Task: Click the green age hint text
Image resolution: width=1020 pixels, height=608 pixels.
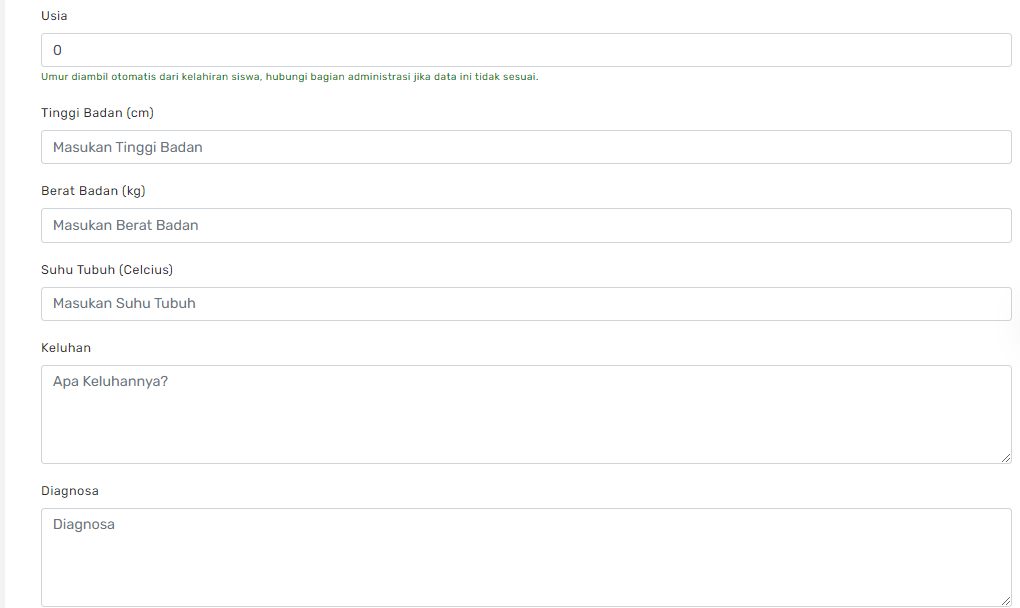Action: [x=289, y=77]
